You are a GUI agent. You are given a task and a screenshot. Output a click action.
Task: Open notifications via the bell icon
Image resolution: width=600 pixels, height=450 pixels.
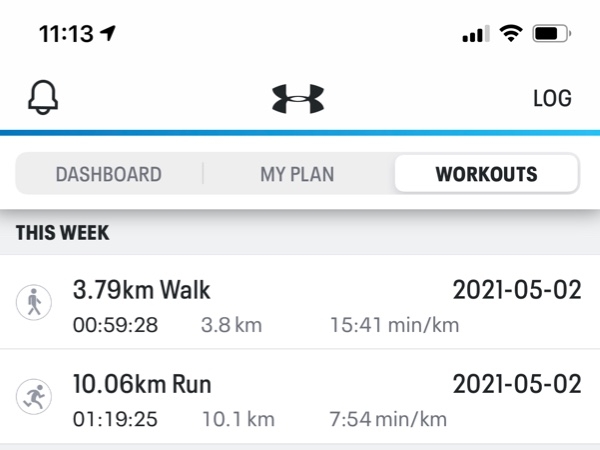[43, 97]
